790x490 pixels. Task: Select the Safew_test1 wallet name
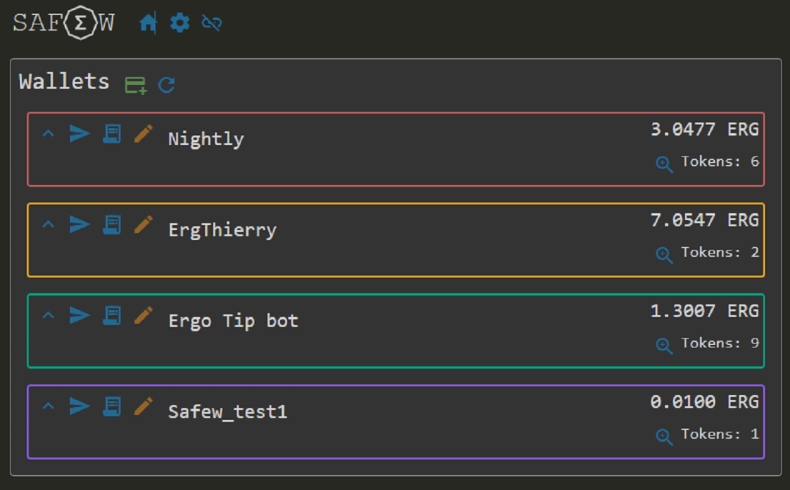227,412
